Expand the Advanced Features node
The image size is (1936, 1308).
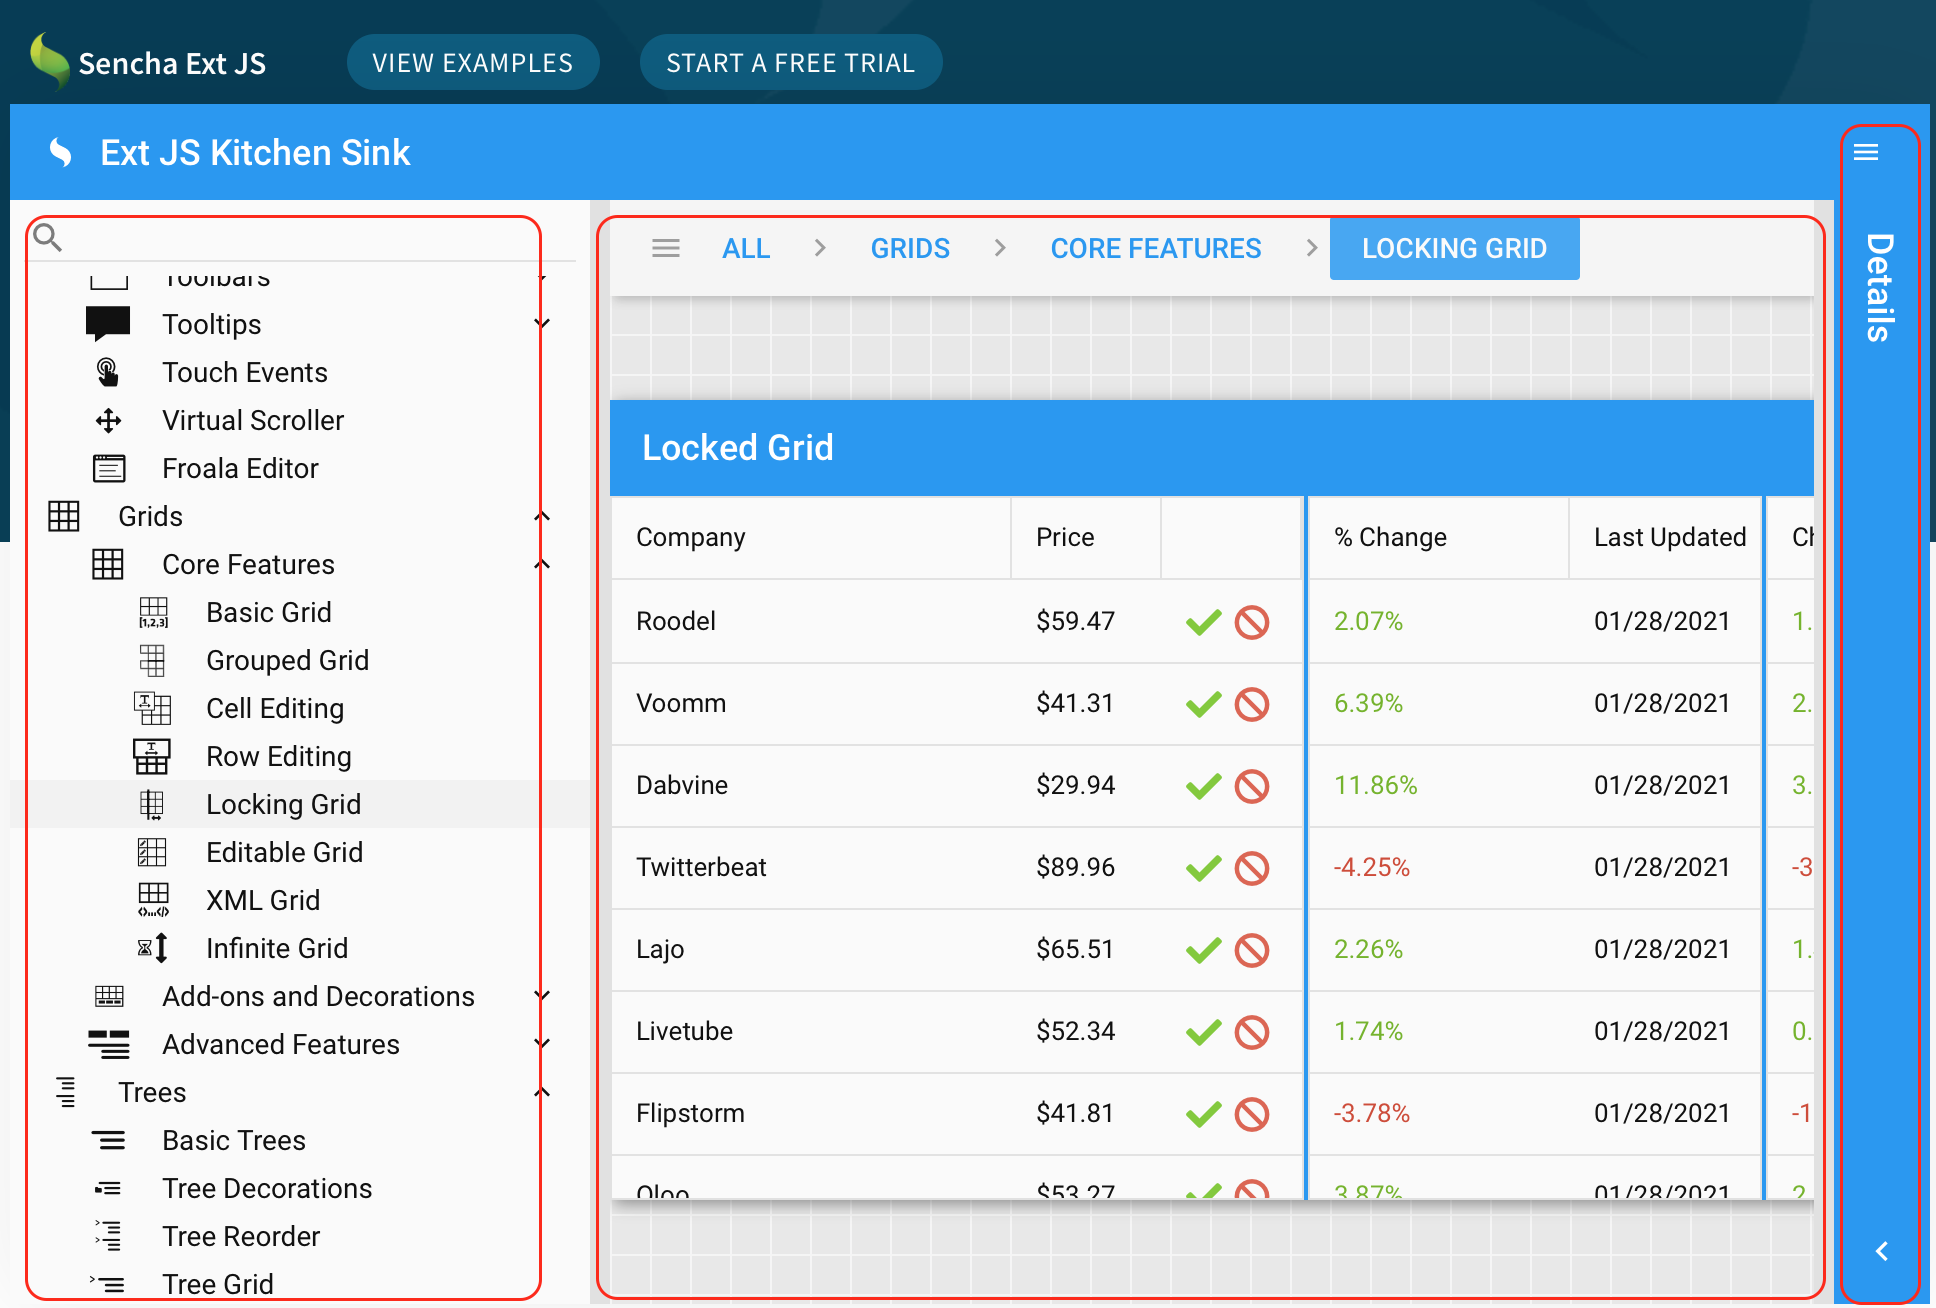tap(542, 1044)
